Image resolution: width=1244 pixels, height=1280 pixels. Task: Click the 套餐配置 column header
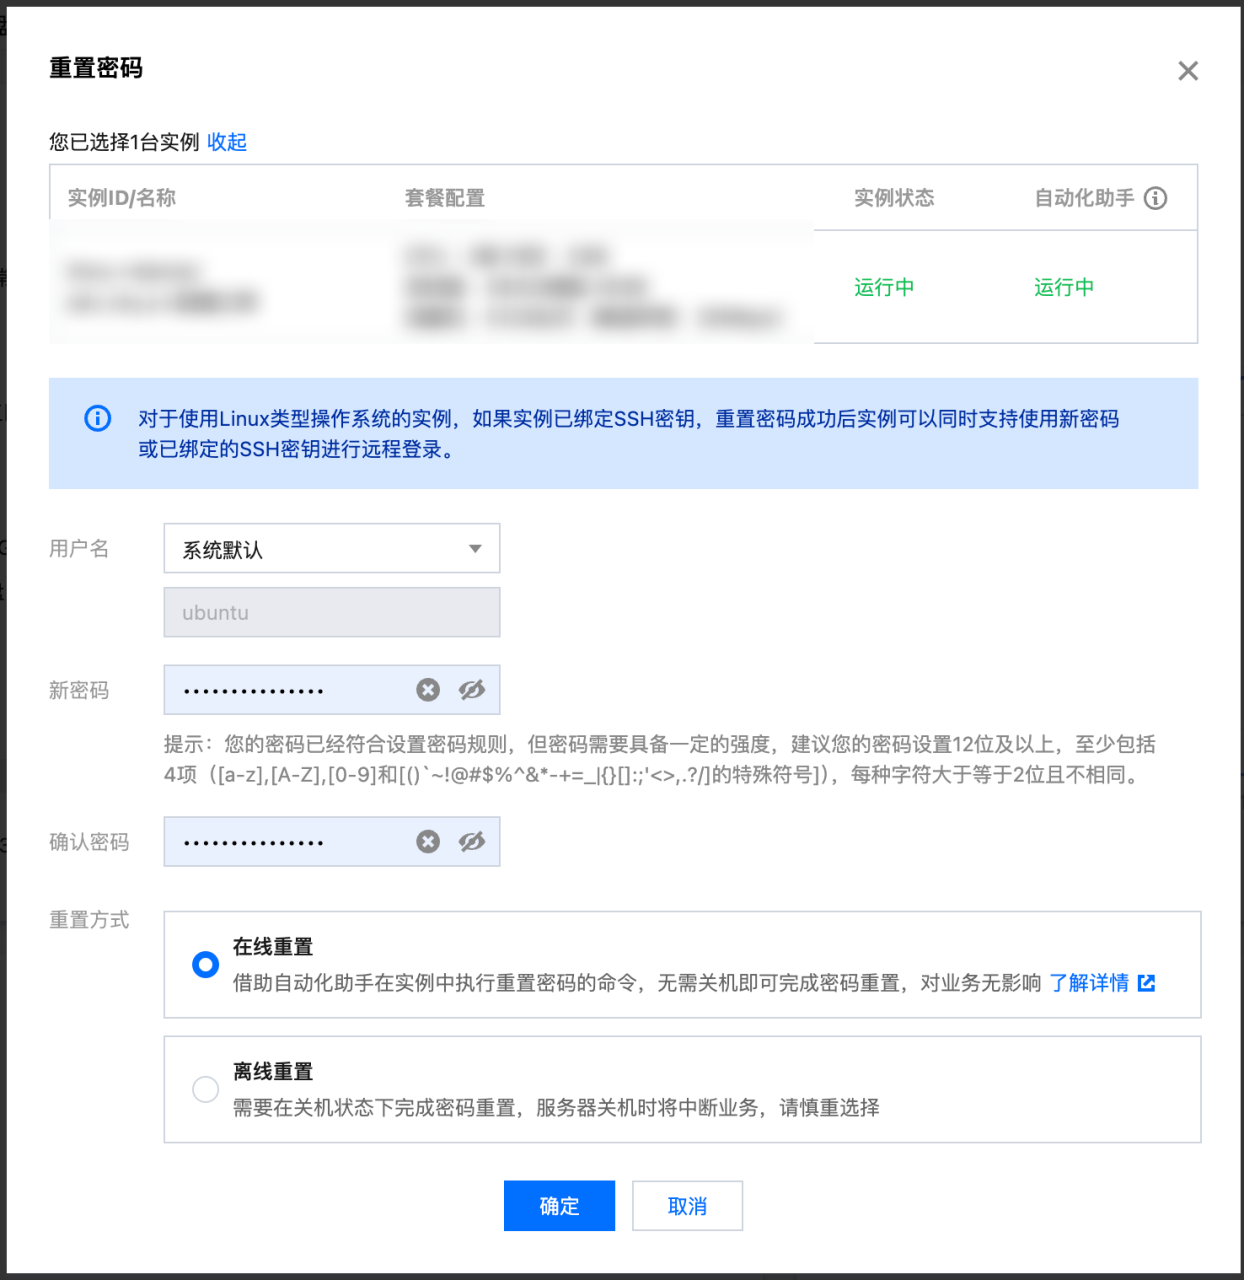tap(445, 198)
